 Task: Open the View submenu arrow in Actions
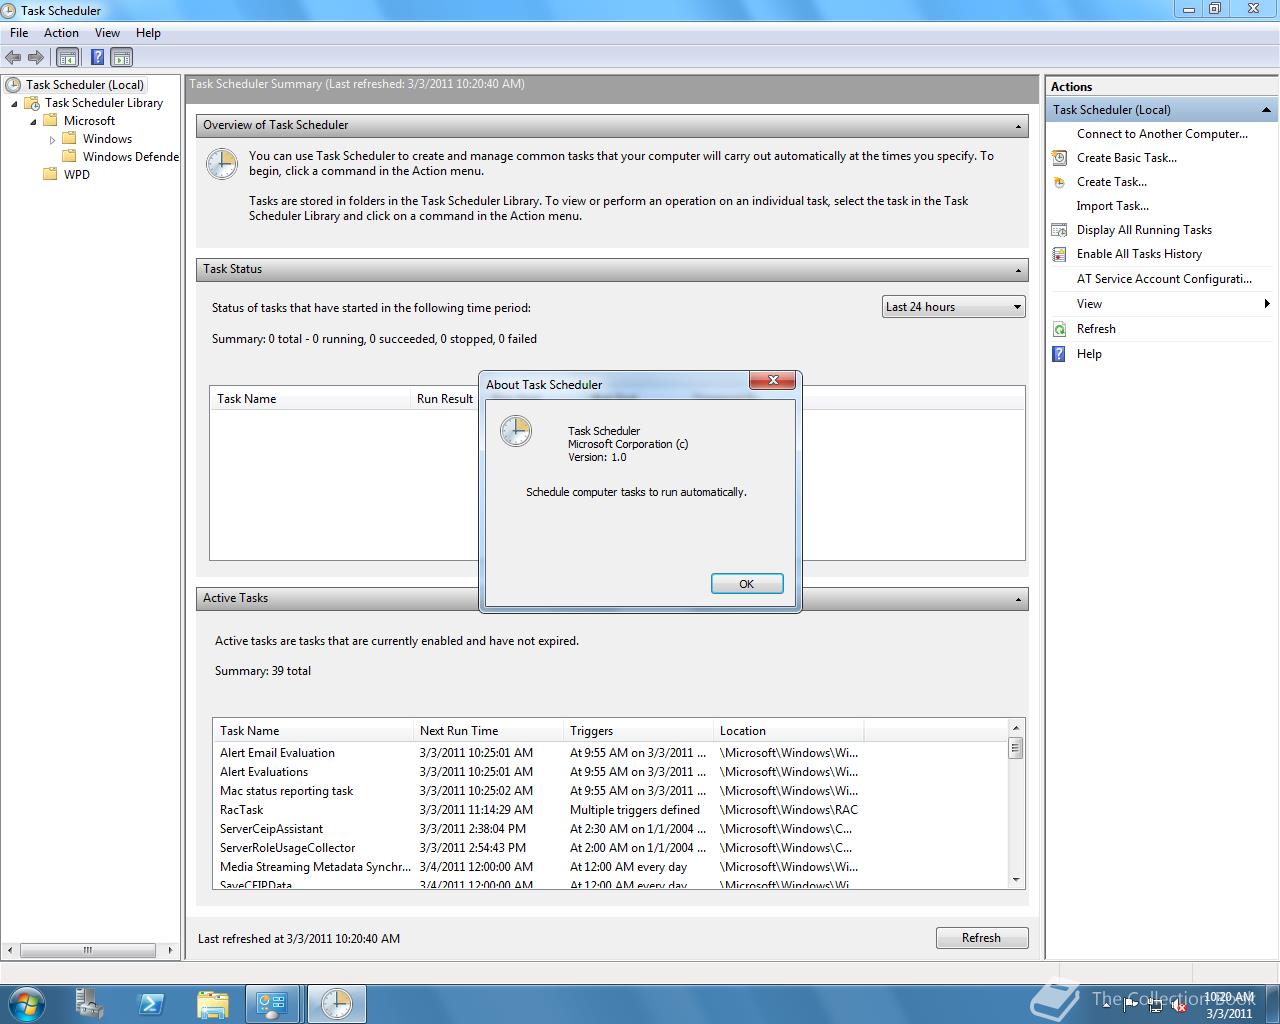[1267, 304]
